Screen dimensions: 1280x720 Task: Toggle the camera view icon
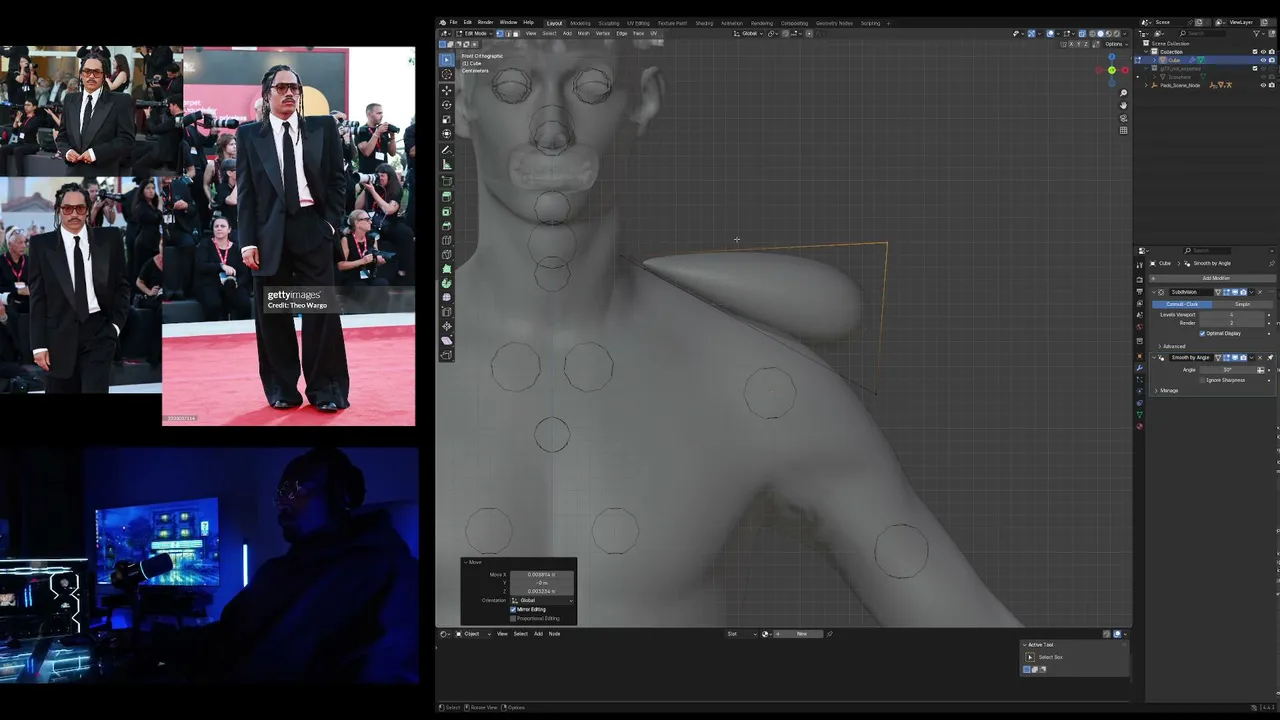tap(1124, 118)
